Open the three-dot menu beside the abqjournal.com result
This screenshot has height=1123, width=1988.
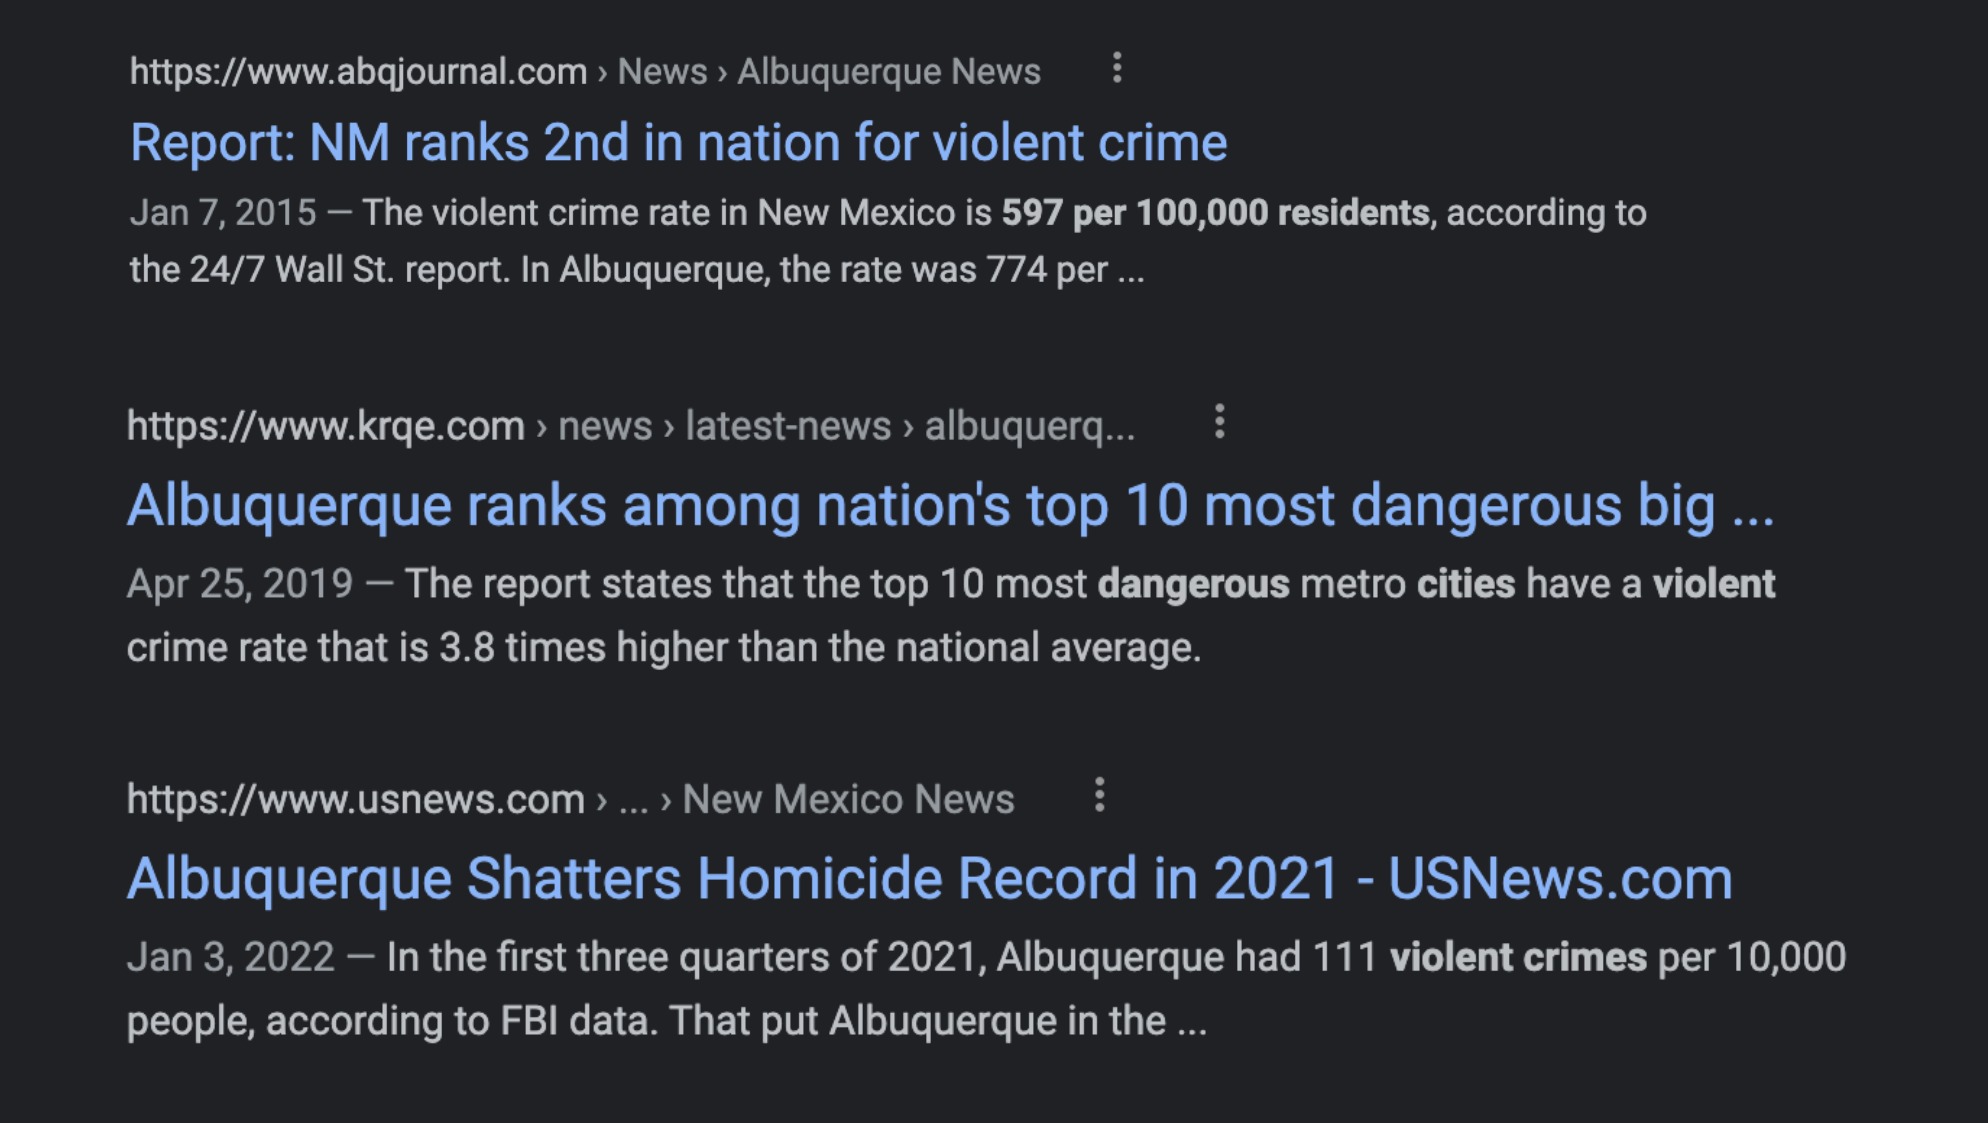click(1117, 69)
